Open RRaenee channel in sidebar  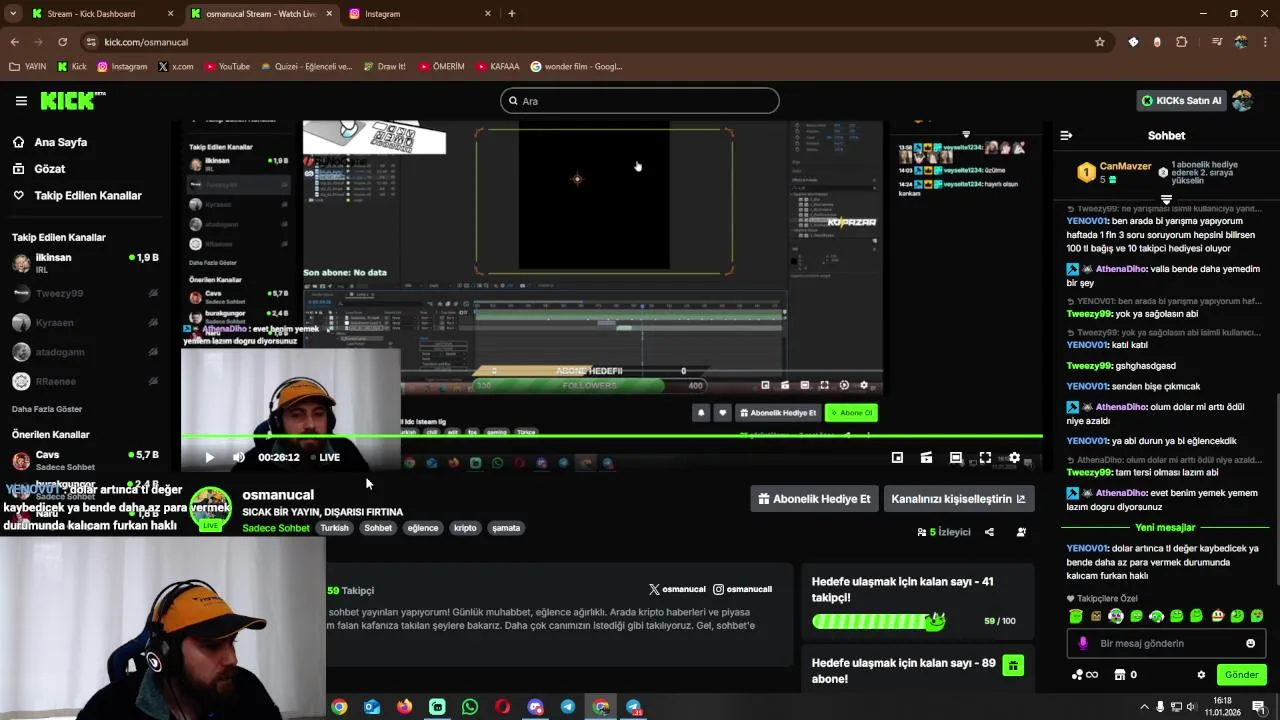tap(85, 381)
